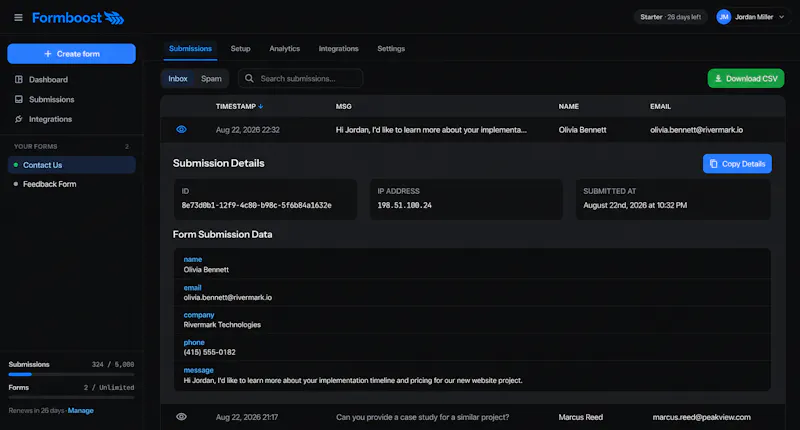Click the Create form button
The image size is (800, 430).
pos(71,54)
